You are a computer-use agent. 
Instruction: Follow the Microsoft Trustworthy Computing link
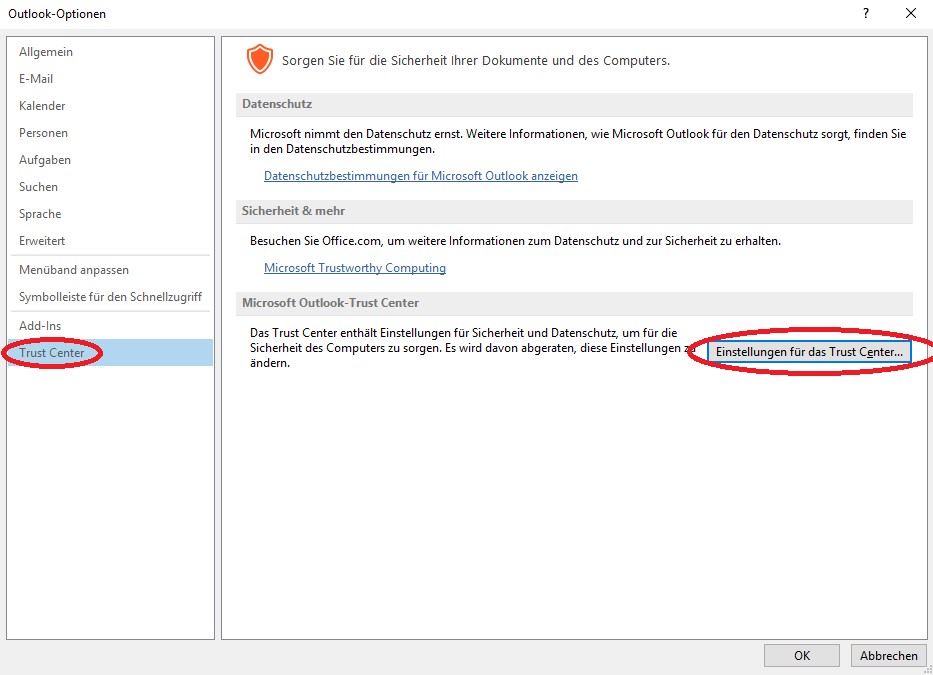coord(355,268)
